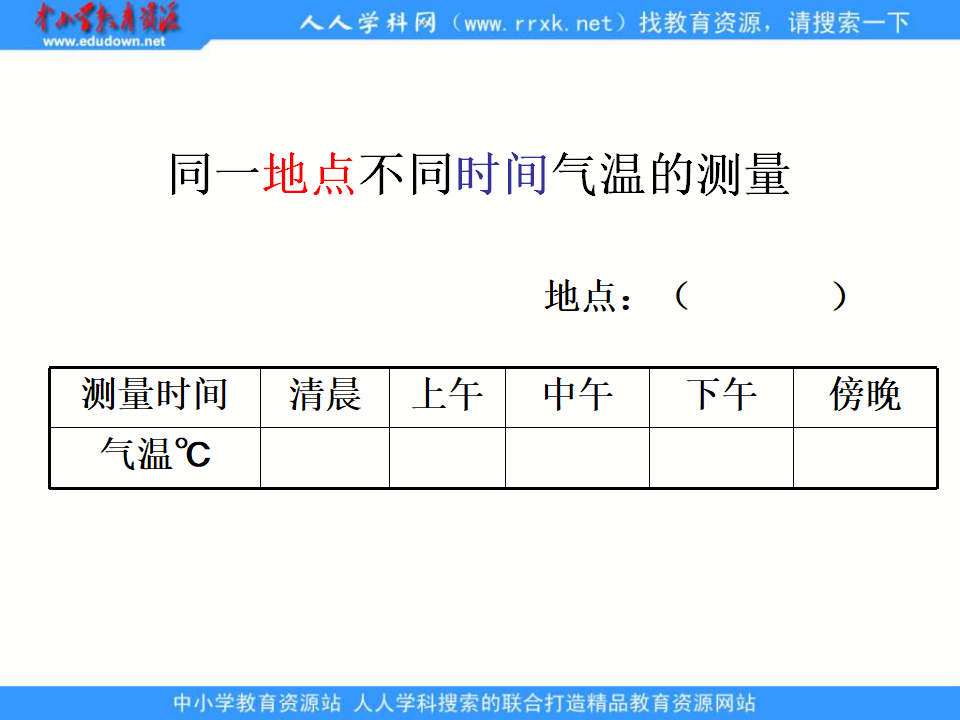This screenshot has height=720, width=960.
Task: Click the red 地点 in the title
Action: [310, 174]
